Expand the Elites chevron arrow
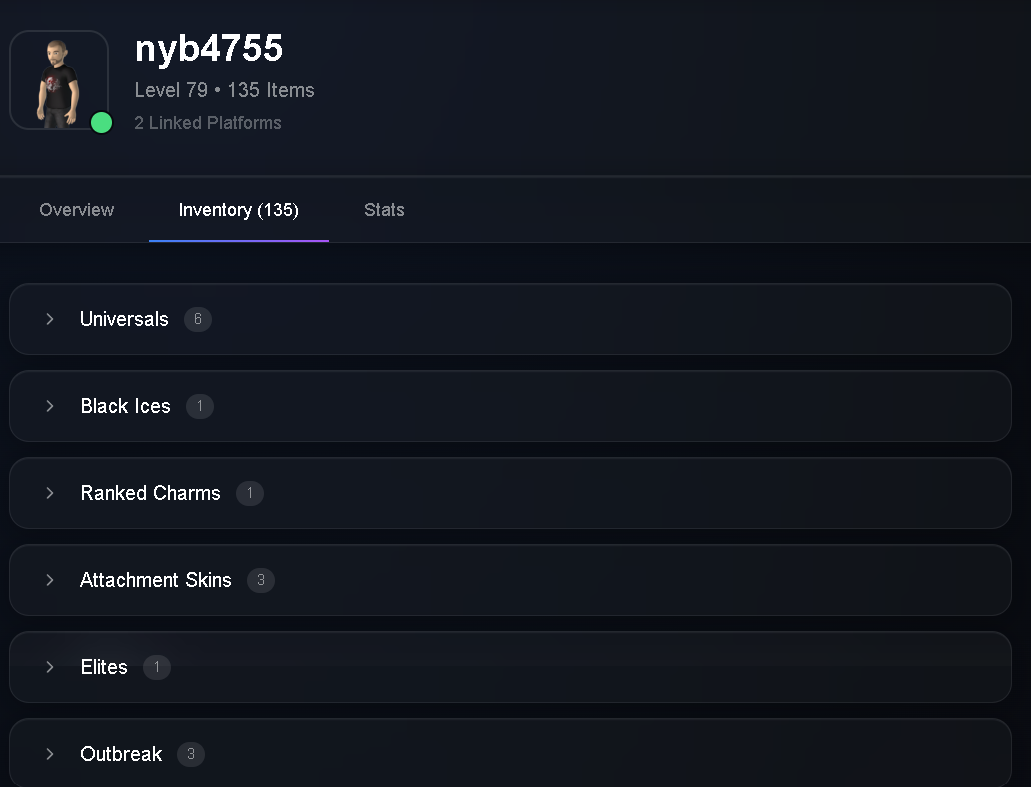Image resolution: width=1031 pixels, height=787 pixels. (x=50, y=667)
